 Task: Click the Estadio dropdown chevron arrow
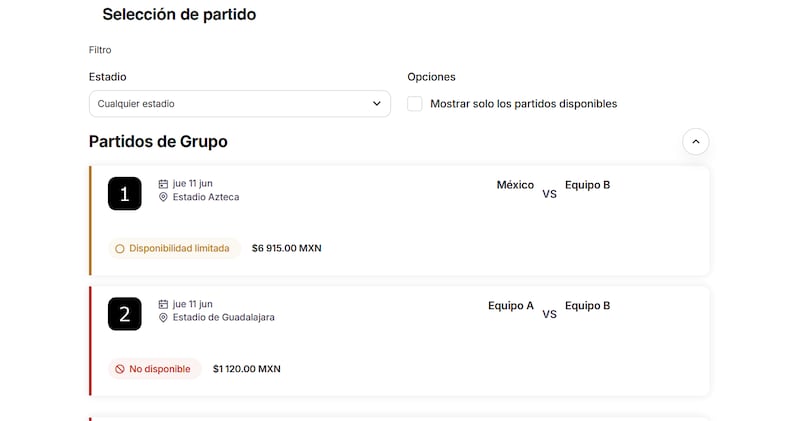coord(376,103)
